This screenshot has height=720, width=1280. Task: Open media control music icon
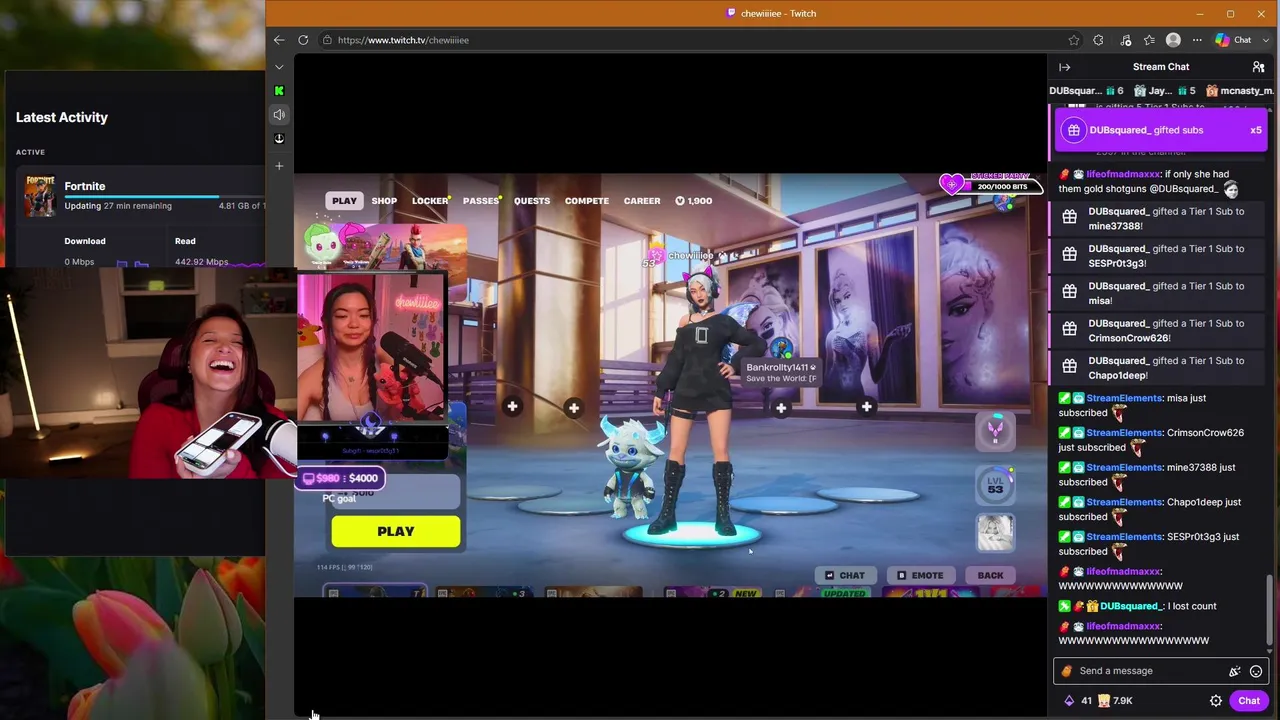point(1126,40)
